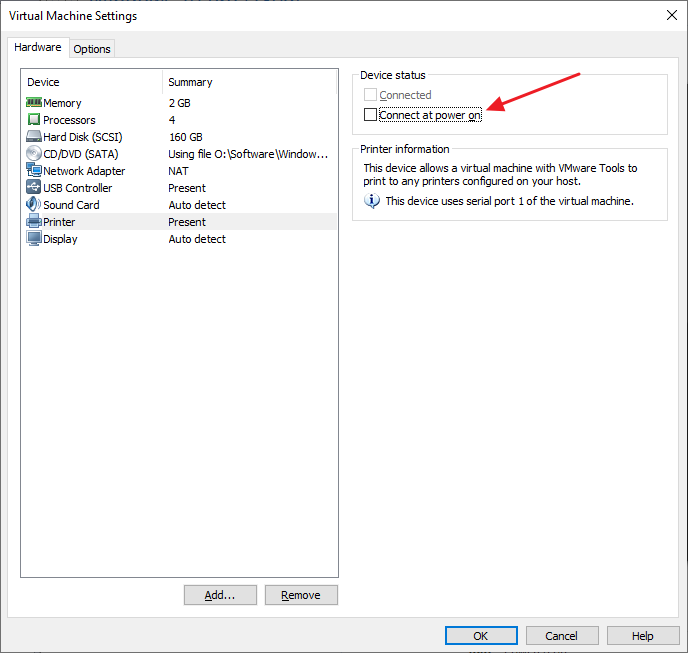Click the Memory device icon
Viewport: 688px width, 653px height.
click(34, 102)
